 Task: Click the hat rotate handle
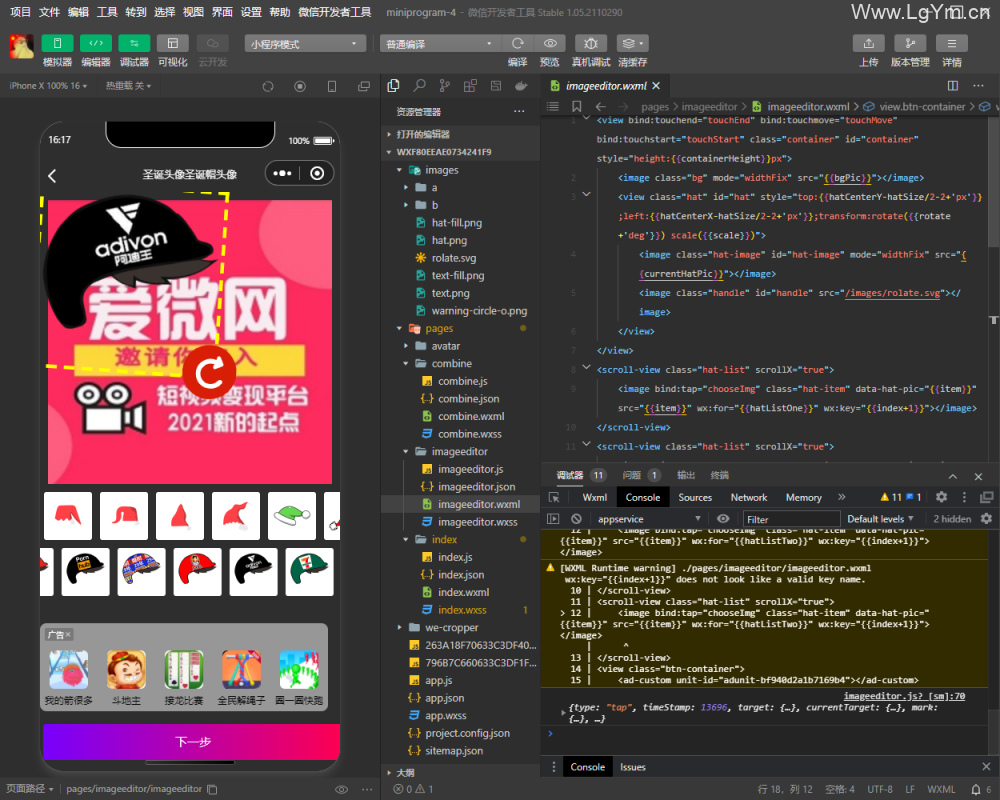tap(209, 373)
